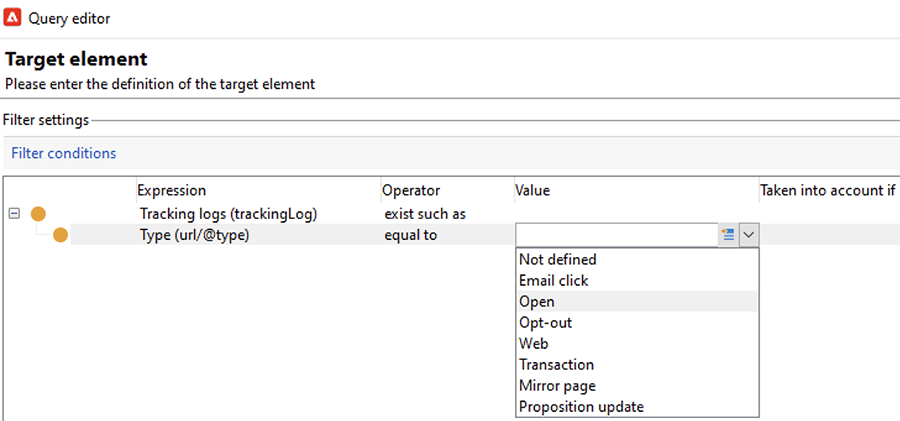Select "Not defined" from the list
This screenshot has height=421, width=900.
coord(558,259)
